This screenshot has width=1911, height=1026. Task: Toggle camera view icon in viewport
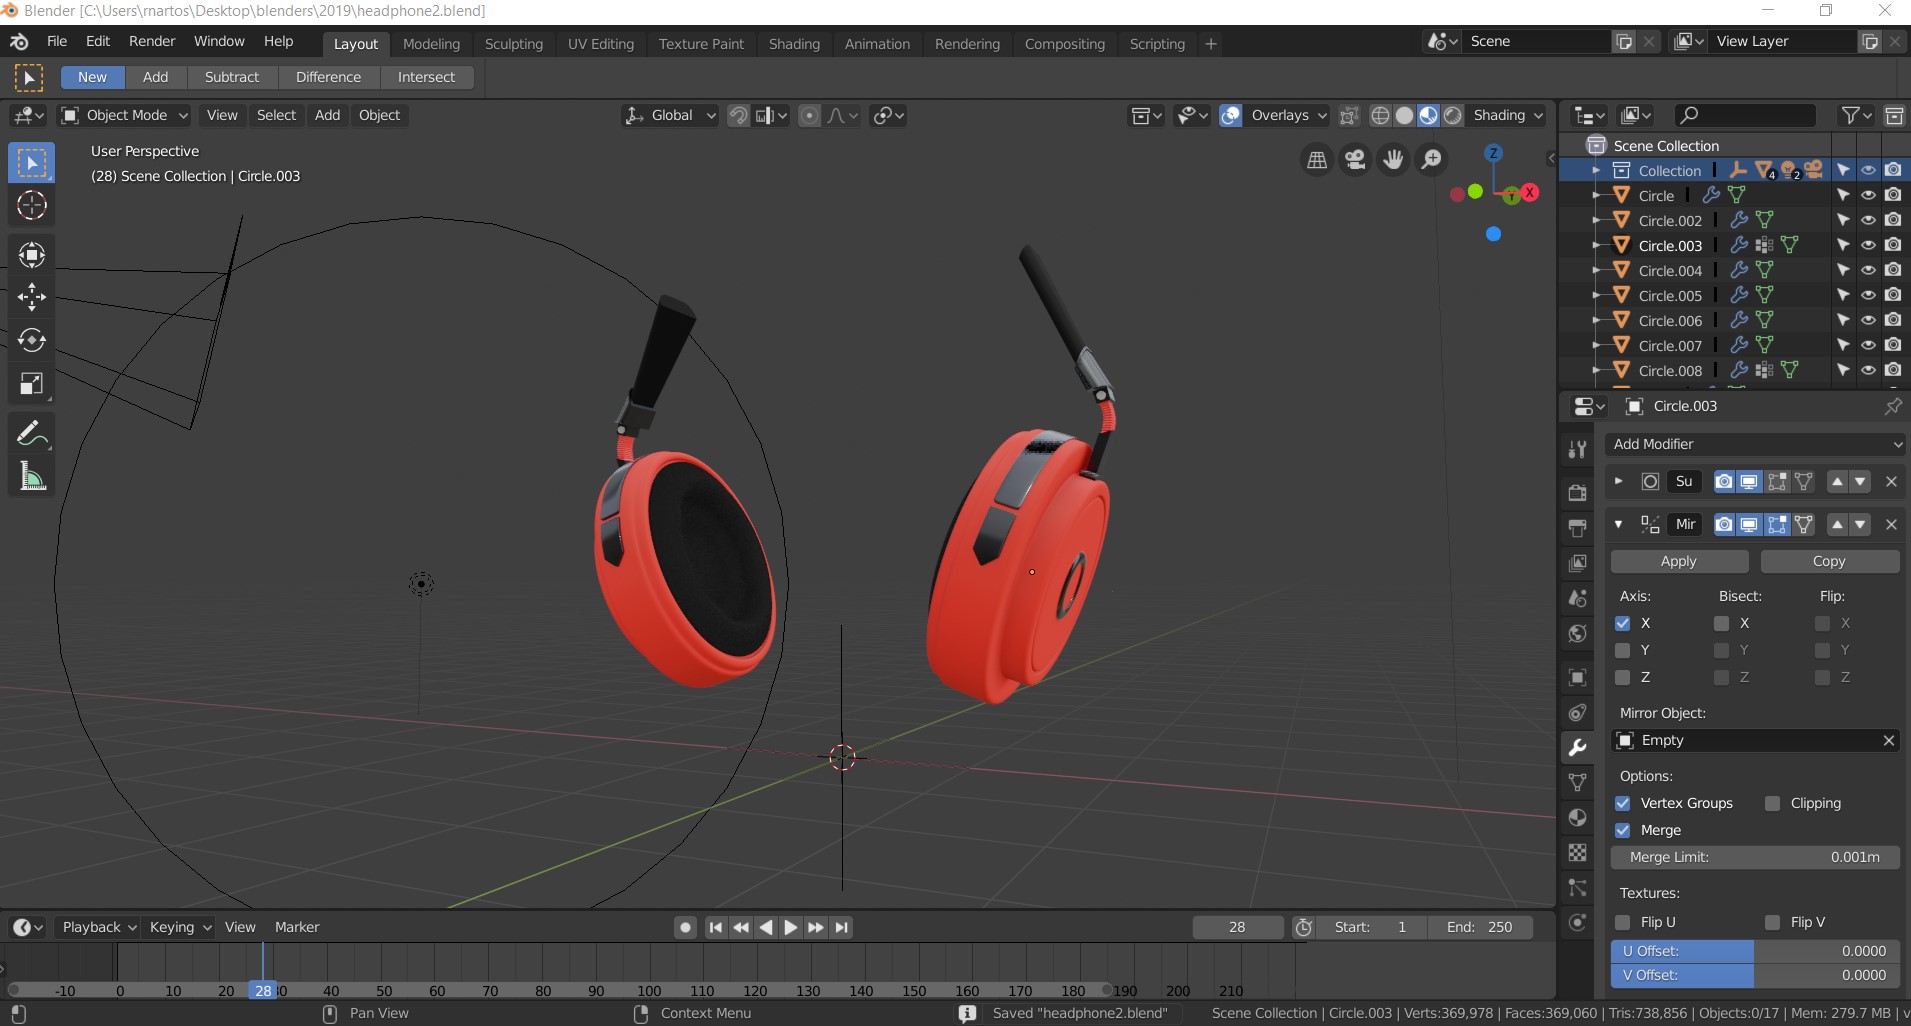1355,160
